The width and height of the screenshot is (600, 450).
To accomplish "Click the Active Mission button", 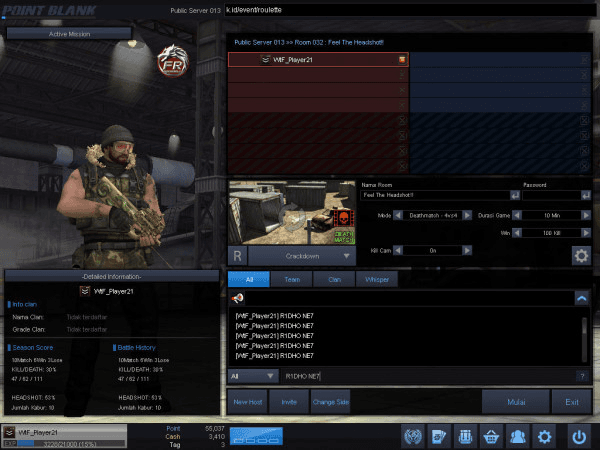I will 69,34.
